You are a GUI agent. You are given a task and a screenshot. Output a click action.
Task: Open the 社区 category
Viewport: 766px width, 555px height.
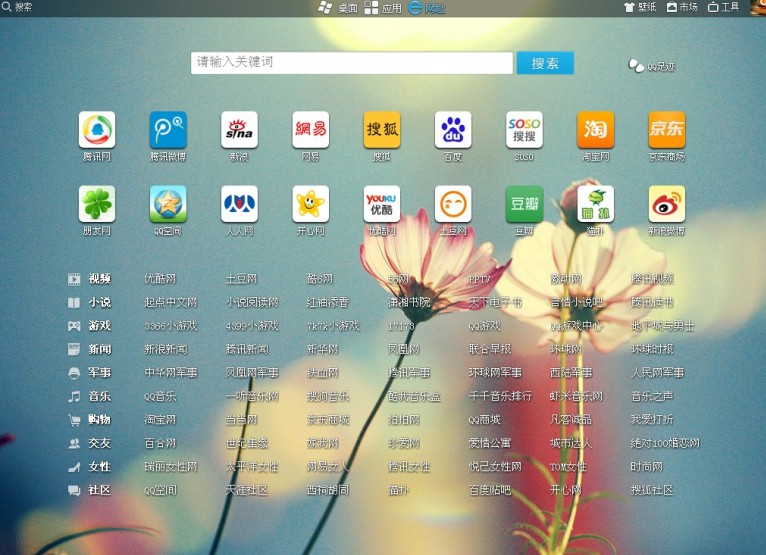[x=100, y=490]
